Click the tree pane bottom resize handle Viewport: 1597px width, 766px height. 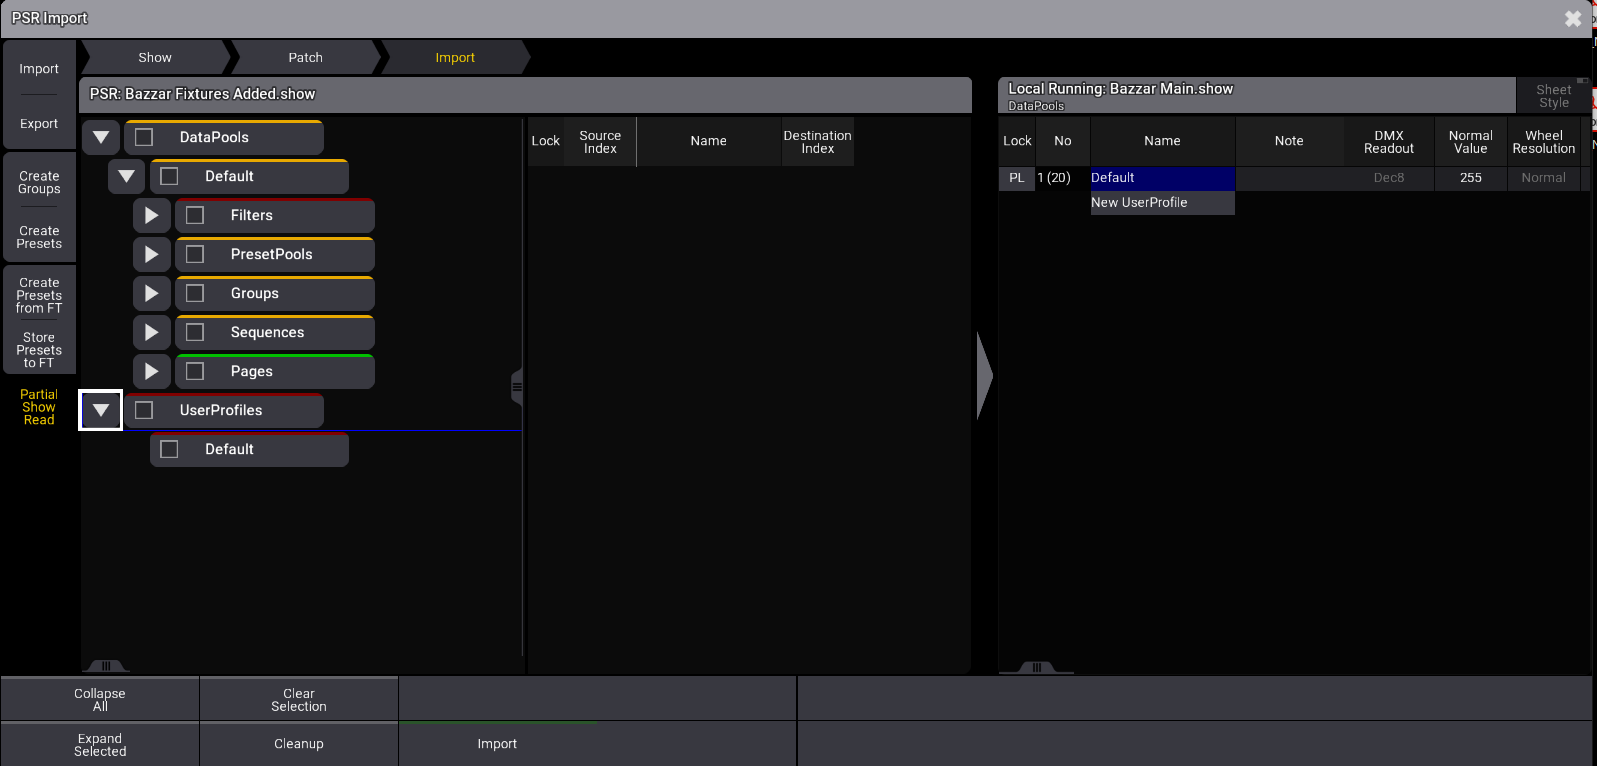coord(105,666)
